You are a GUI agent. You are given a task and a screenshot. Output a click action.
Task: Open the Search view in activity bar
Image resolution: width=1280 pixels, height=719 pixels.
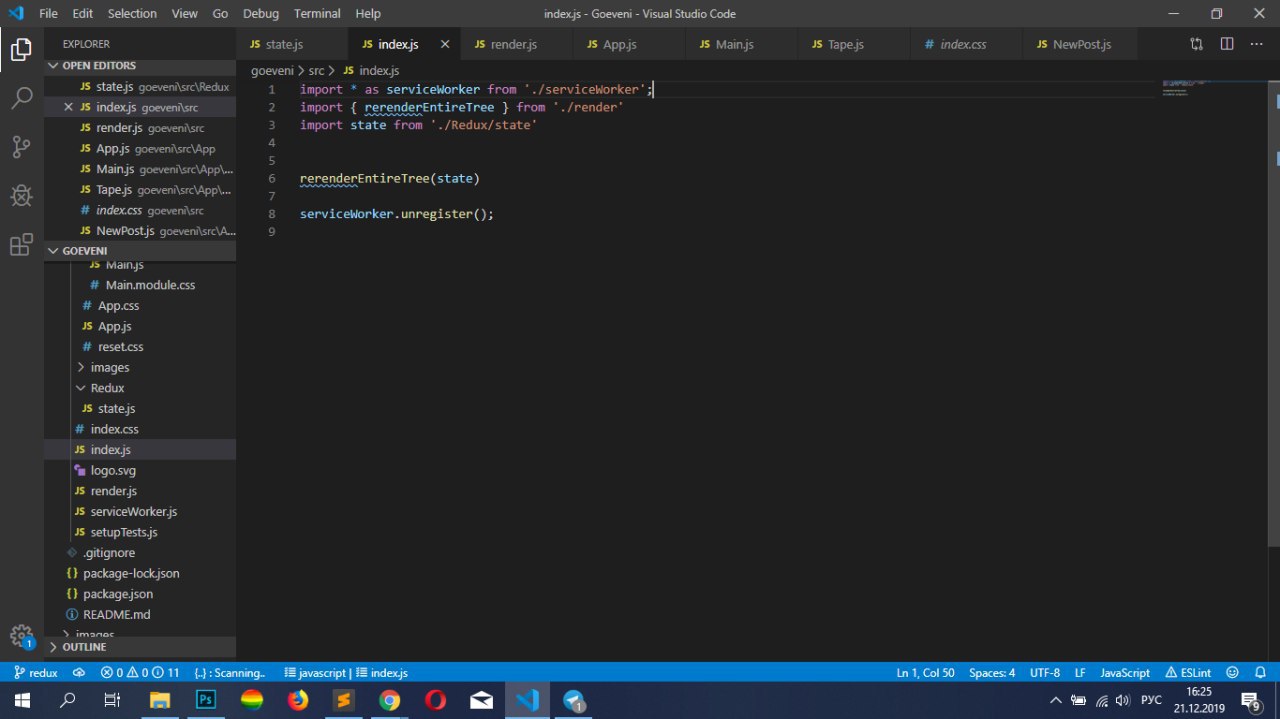pos(21,98)
